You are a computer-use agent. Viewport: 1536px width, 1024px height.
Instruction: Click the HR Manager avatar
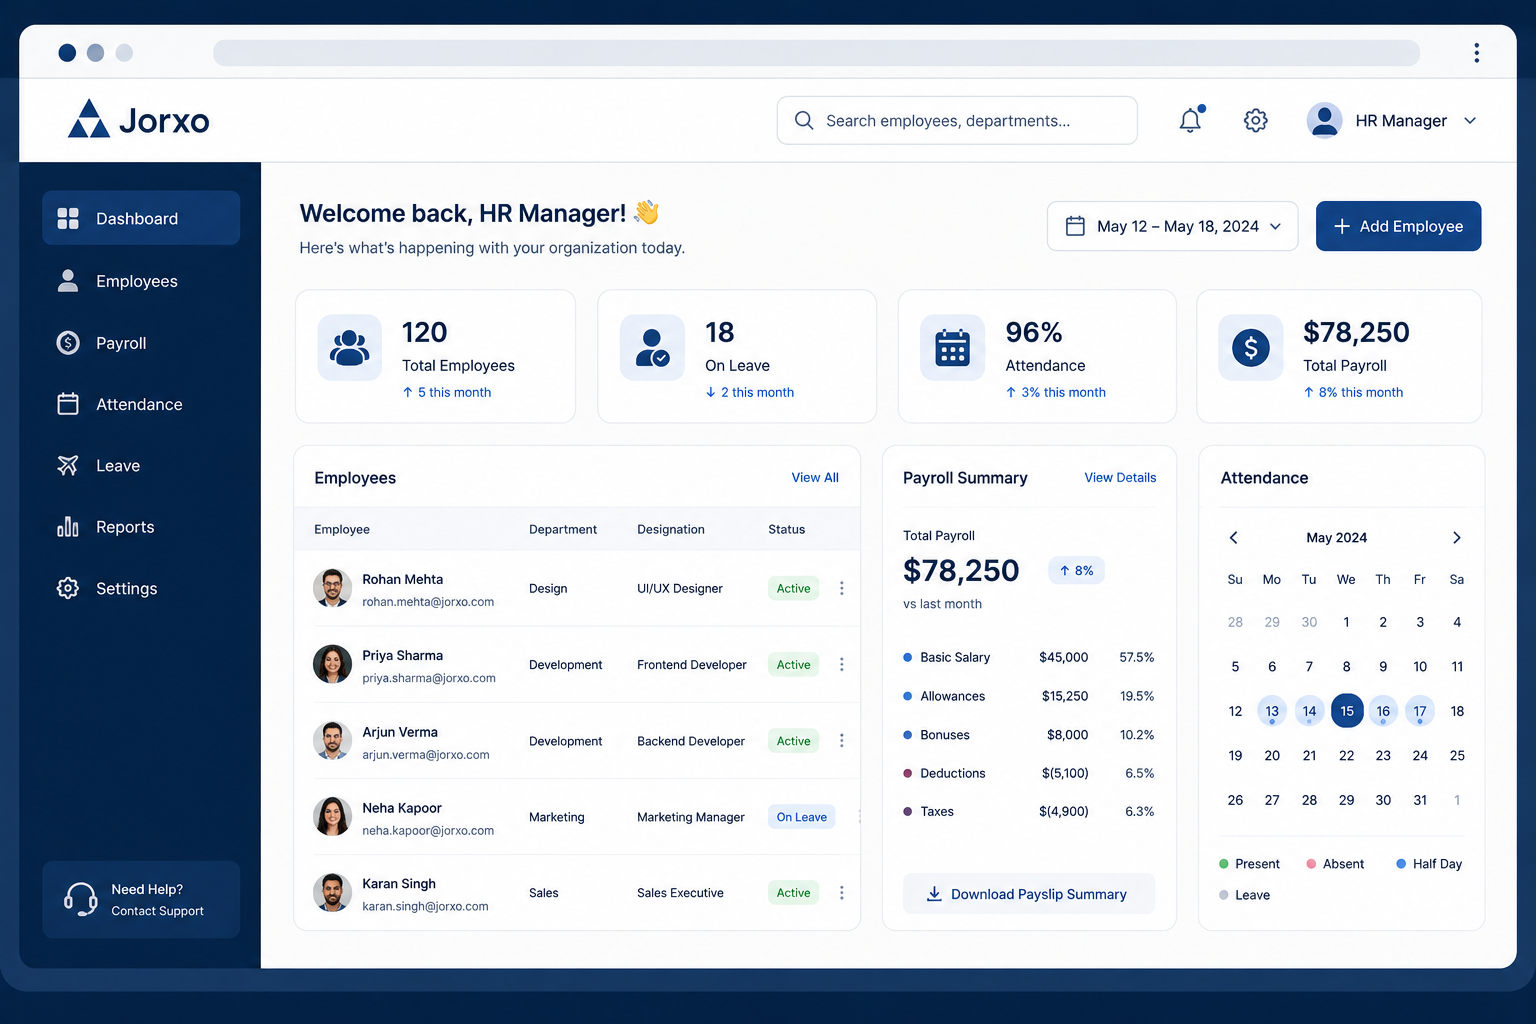(x=1325, y=120)
